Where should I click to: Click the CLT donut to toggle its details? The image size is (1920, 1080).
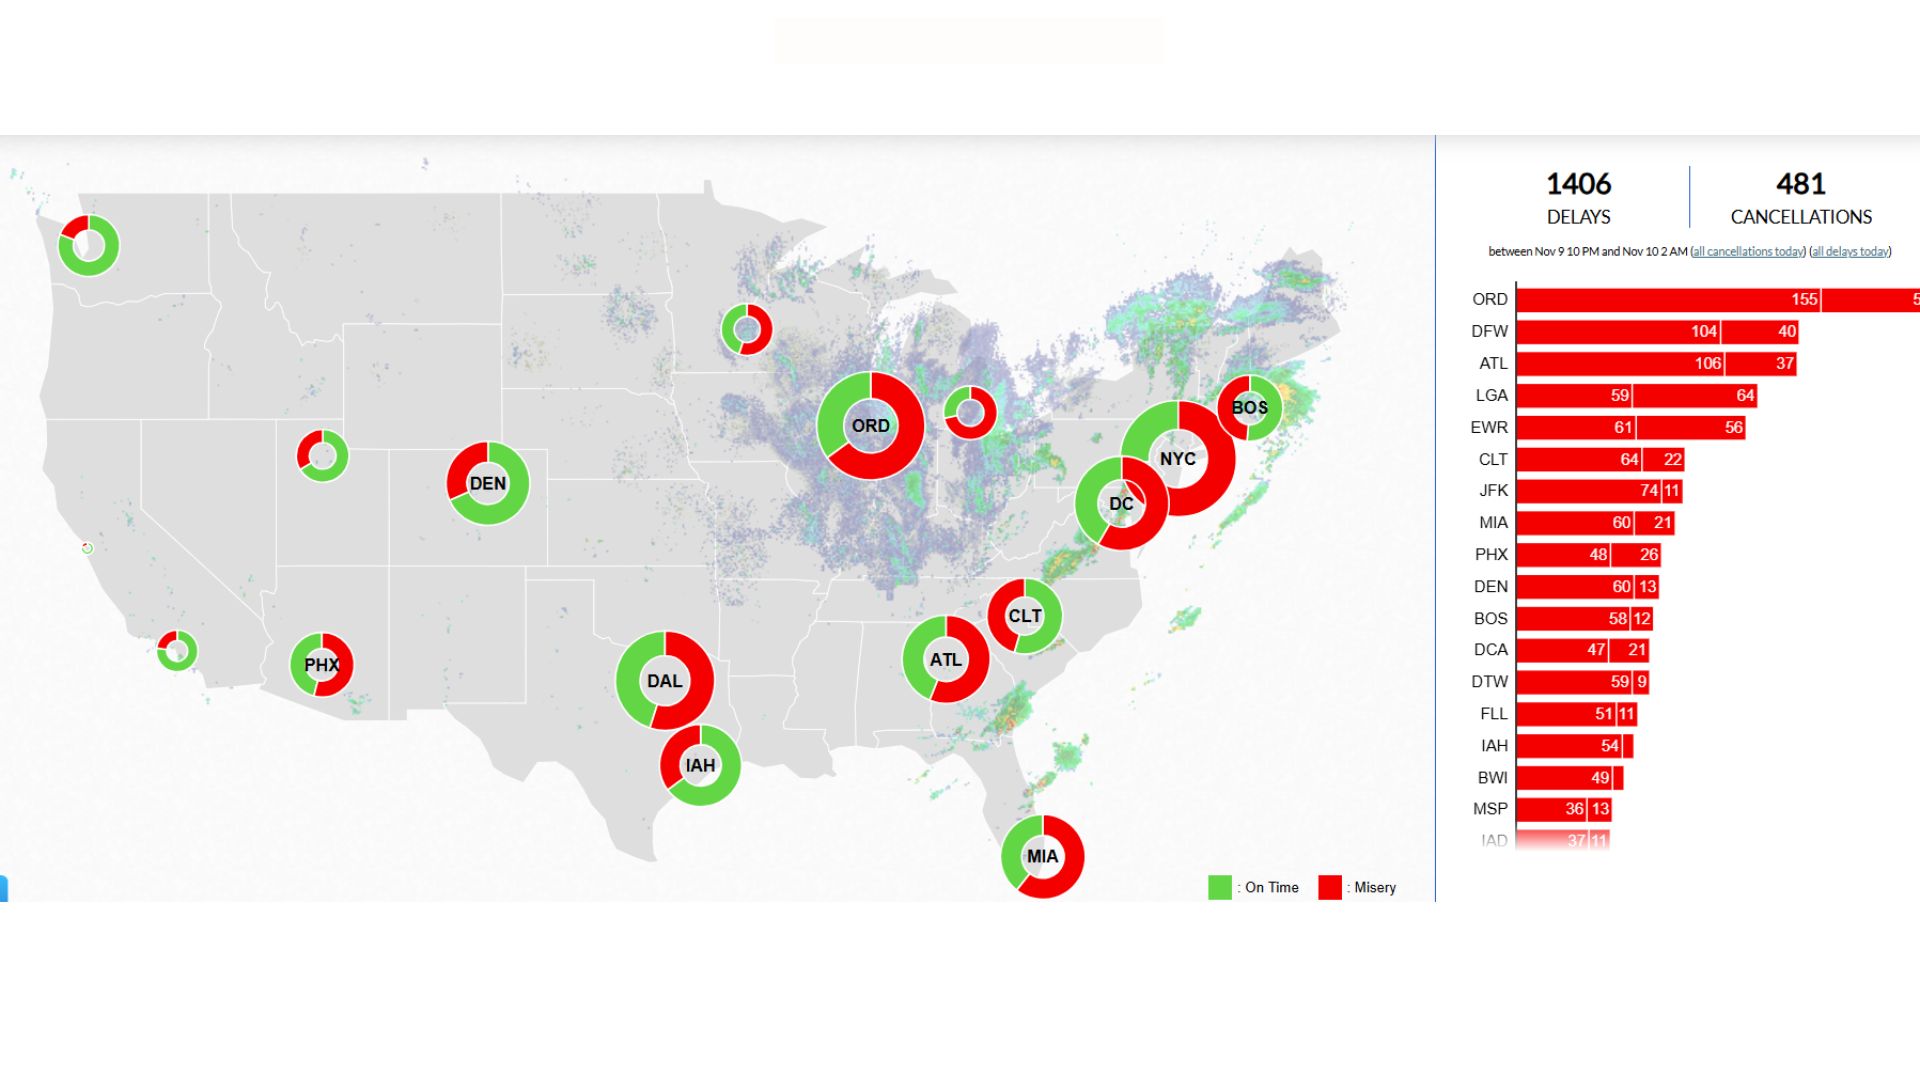[1026, 616]
